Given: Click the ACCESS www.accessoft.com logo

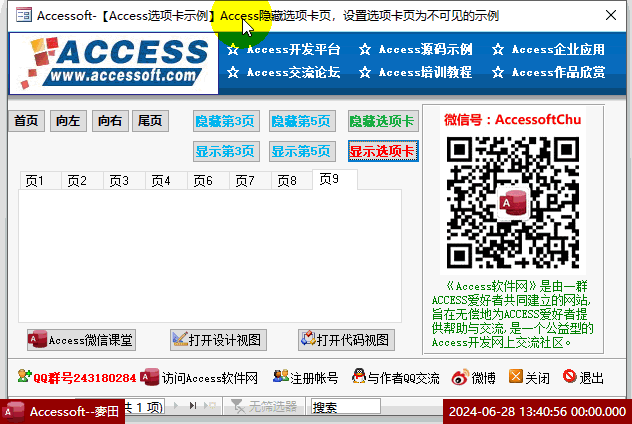Looking at the screenshot, I should [114, 63].
